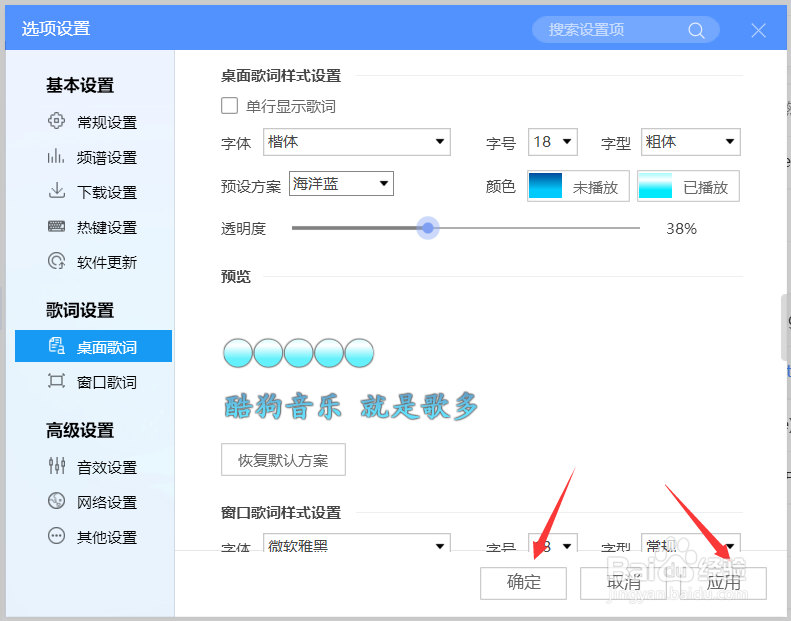The height and width of the screenshot is (621, 791).
Task: Click the gear icon beside 常规设置
Action: point(56,121)
